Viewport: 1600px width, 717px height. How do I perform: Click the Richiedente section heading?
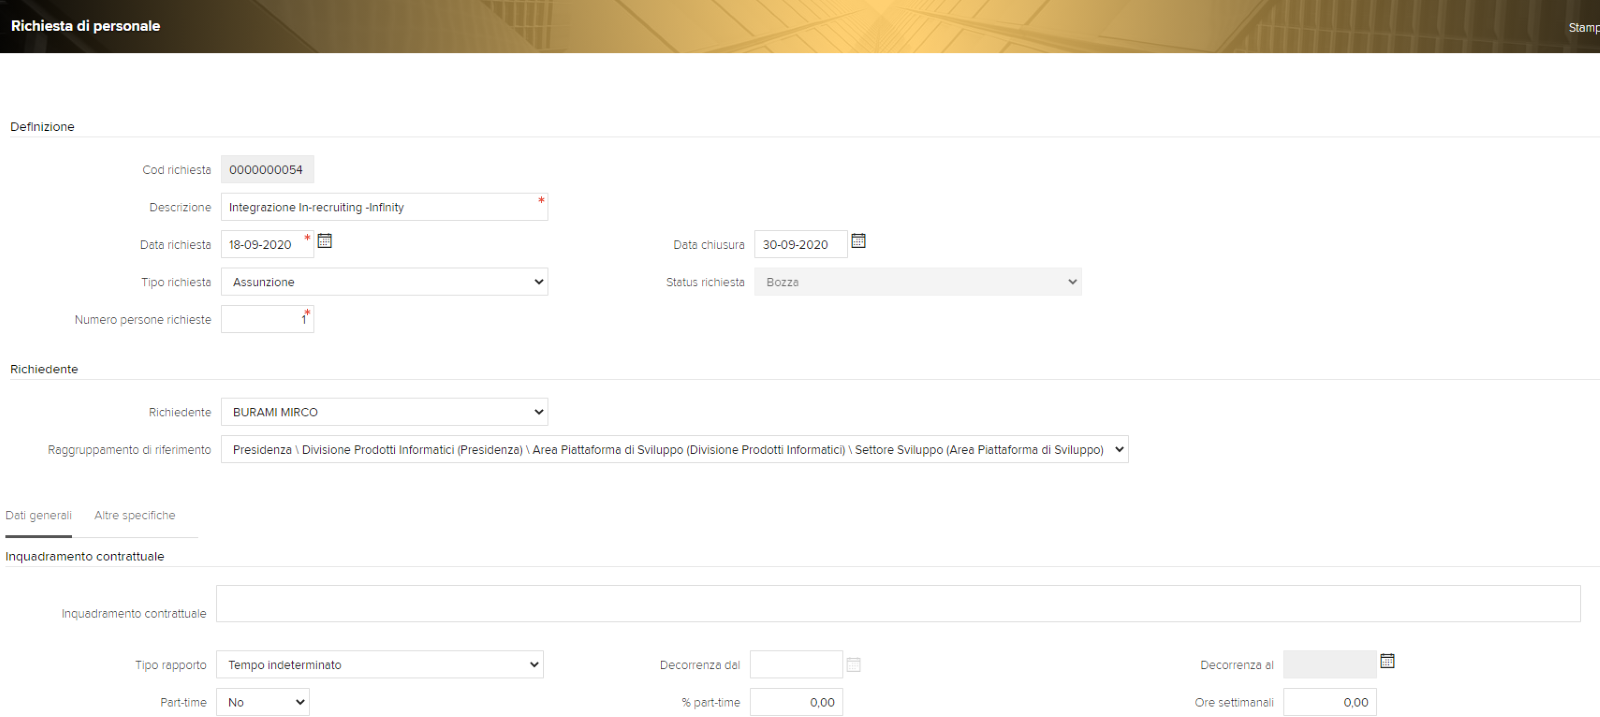point(44,370)
